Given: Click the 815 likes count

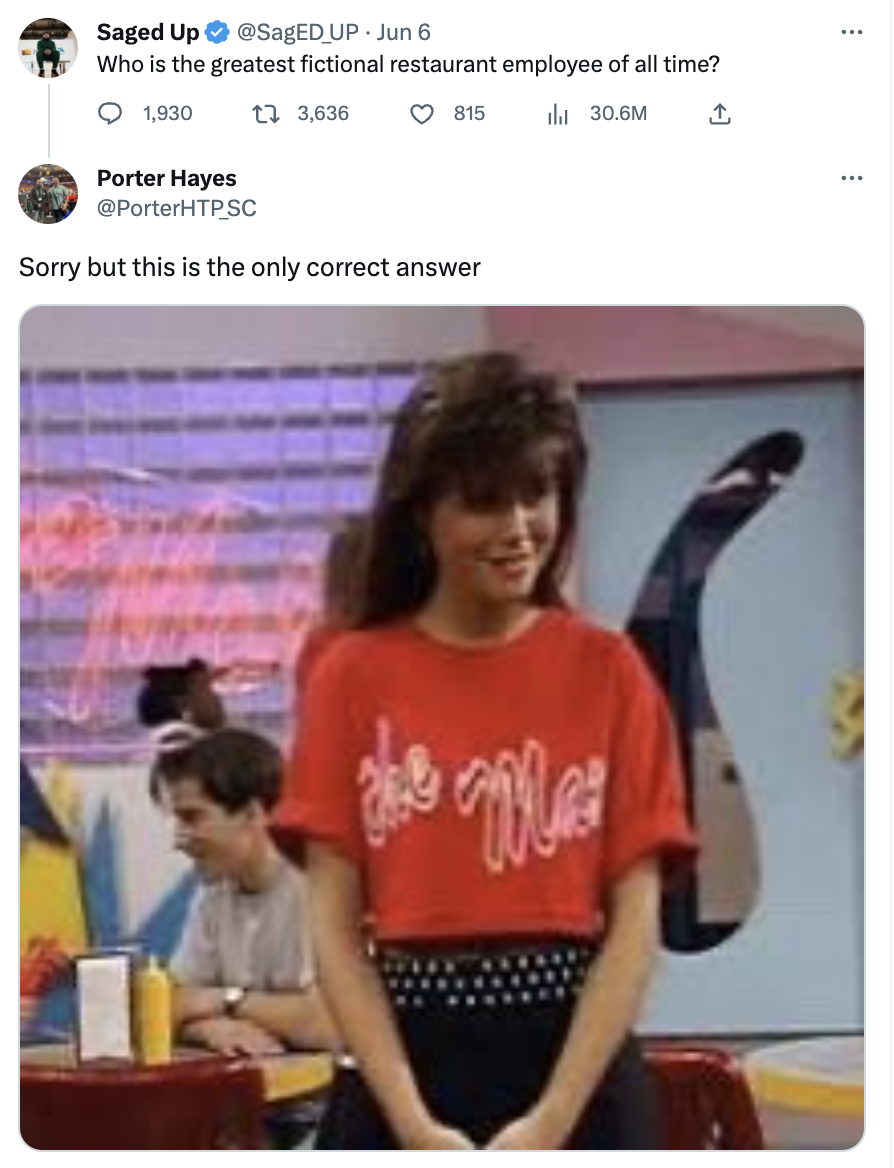Looking at the screenshot, I should coord(469,113).
